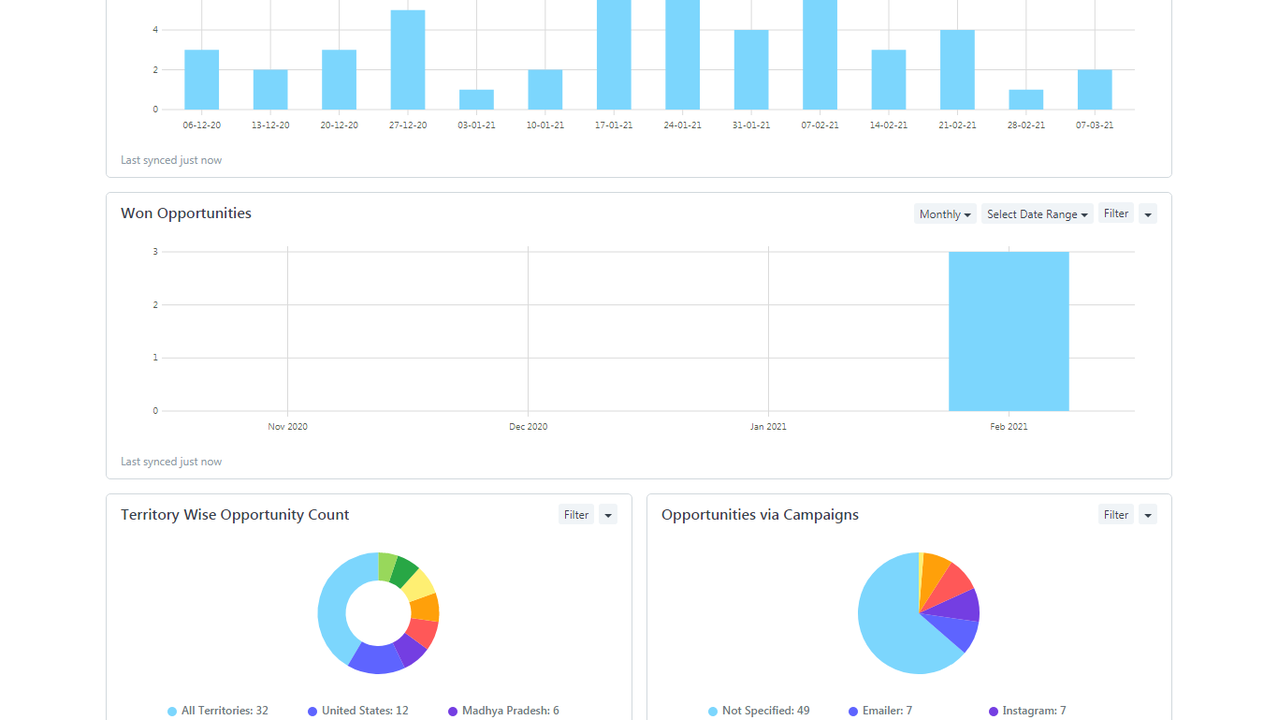
Task: Click the Feb 2021 bar in Won Opportunities
Action: tap(1008, 331)
